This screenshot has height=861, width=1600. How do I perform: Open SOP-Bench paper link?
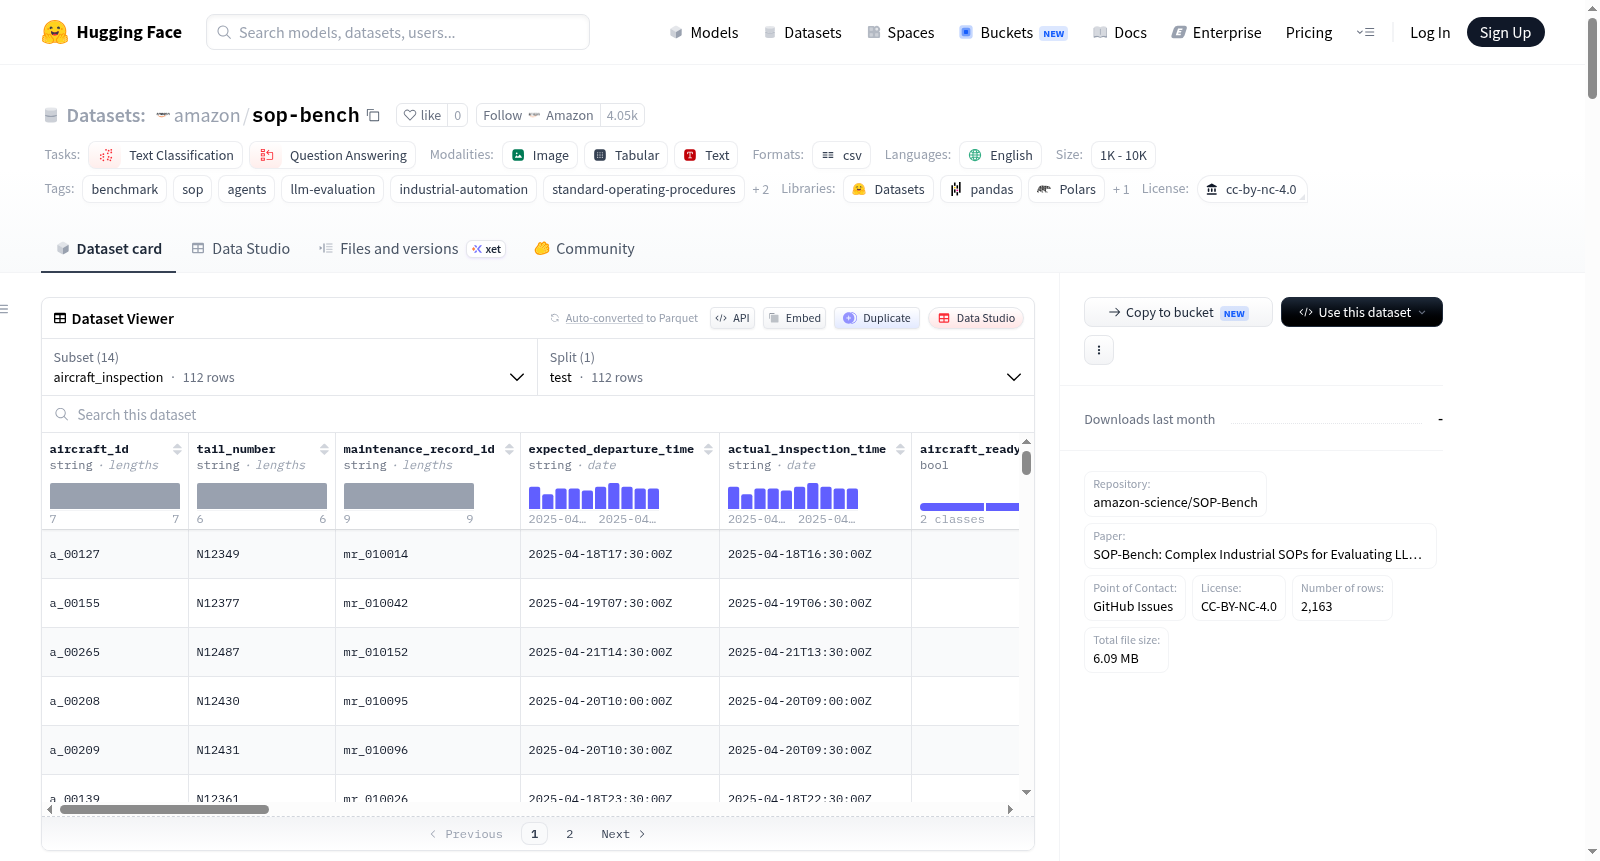tap(1260, 546)
